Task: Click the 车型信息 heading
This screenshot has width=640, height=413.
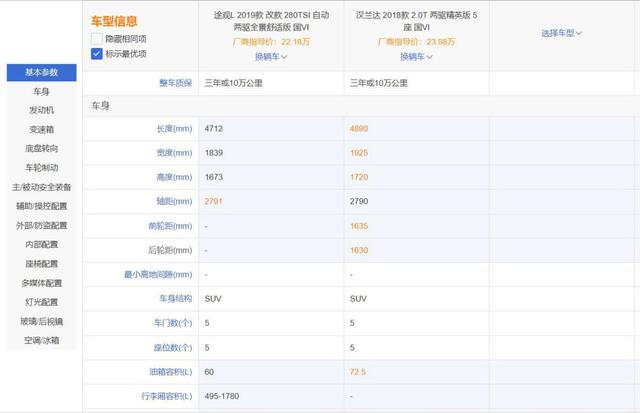Action: pos(114,21)
